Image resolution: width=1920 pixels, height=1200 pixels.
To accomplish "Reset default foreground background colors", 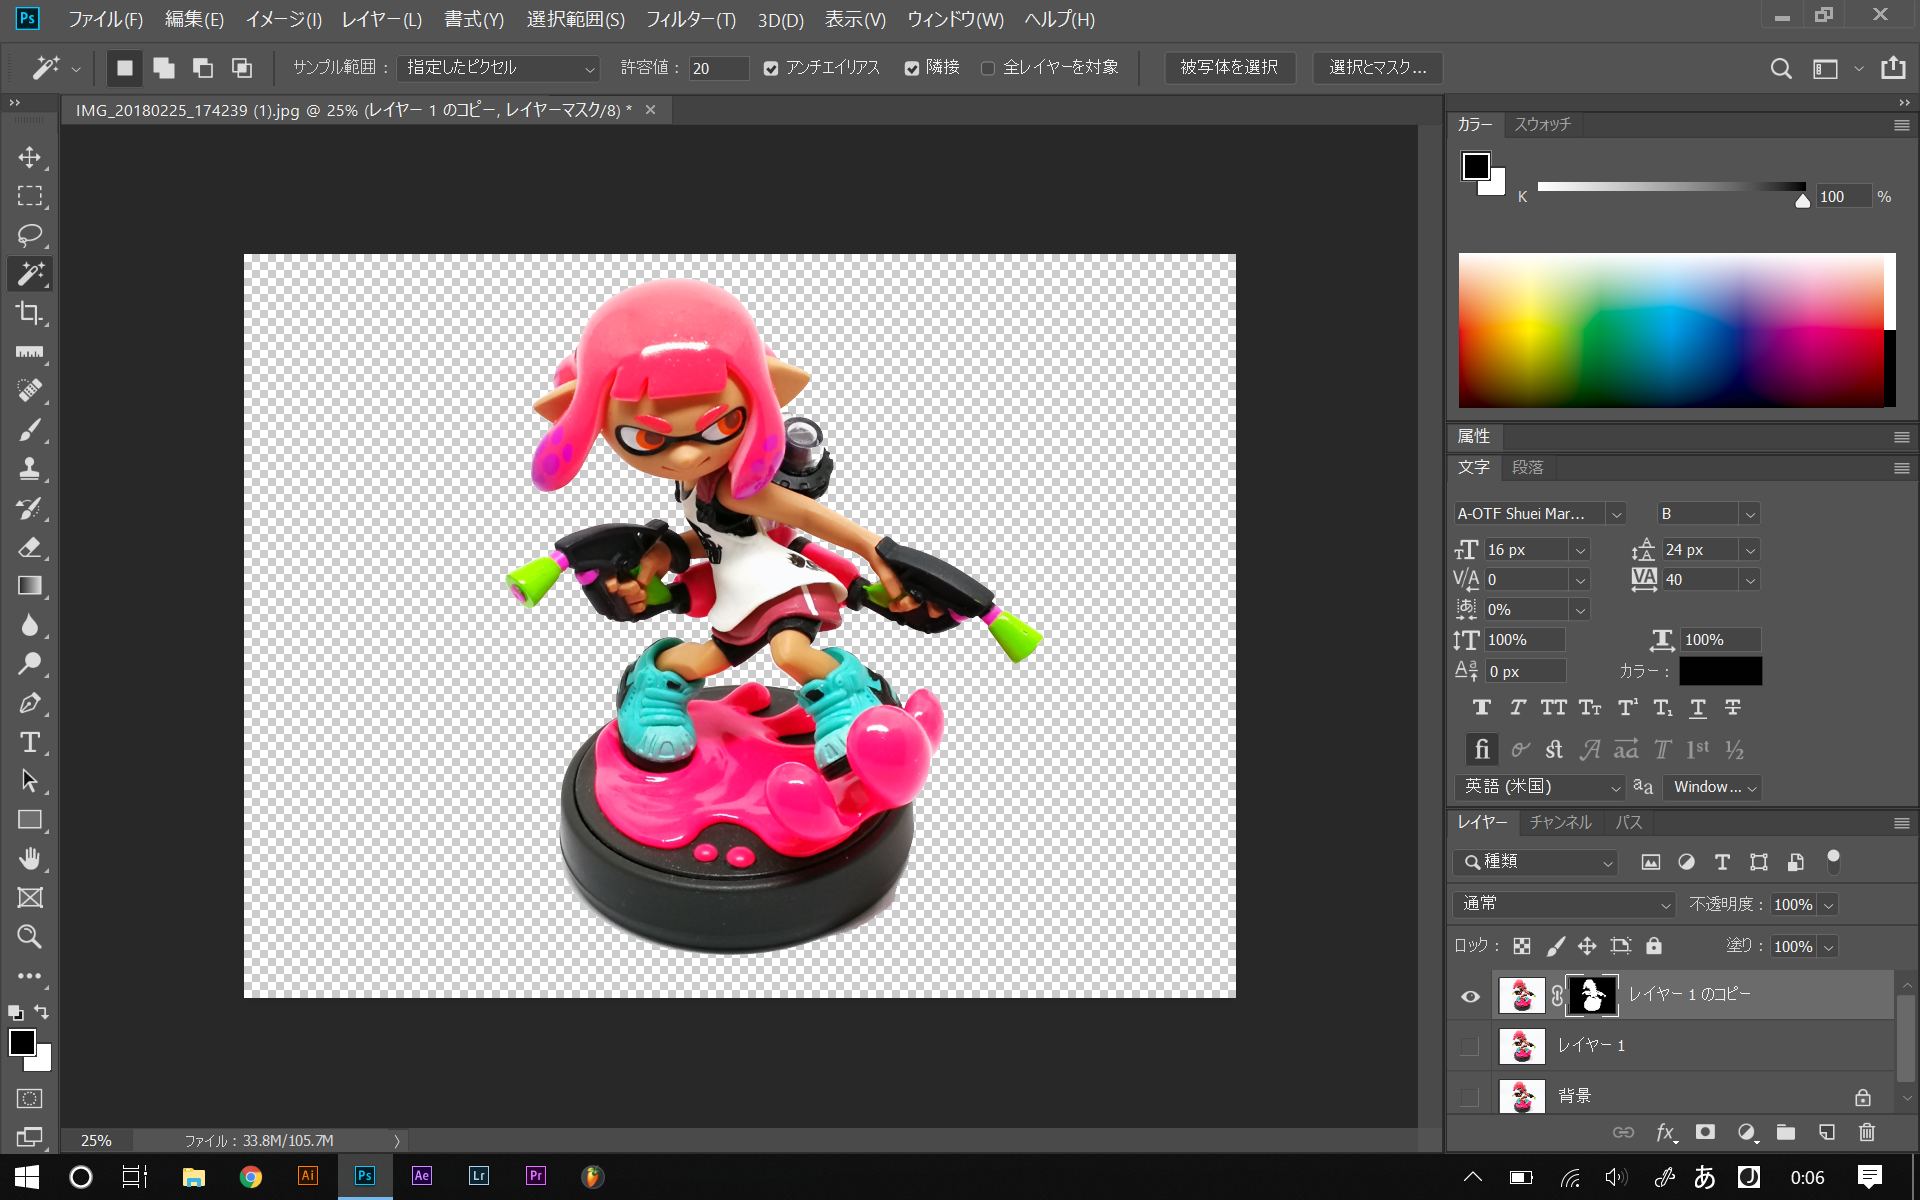I will pos(15,1012).
